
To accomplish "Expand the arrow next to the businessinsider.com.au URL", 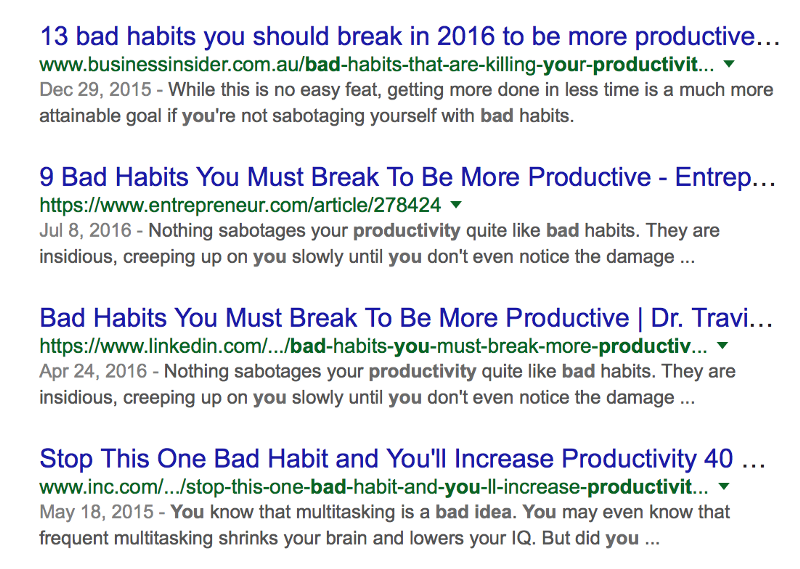I will (729, 64).
